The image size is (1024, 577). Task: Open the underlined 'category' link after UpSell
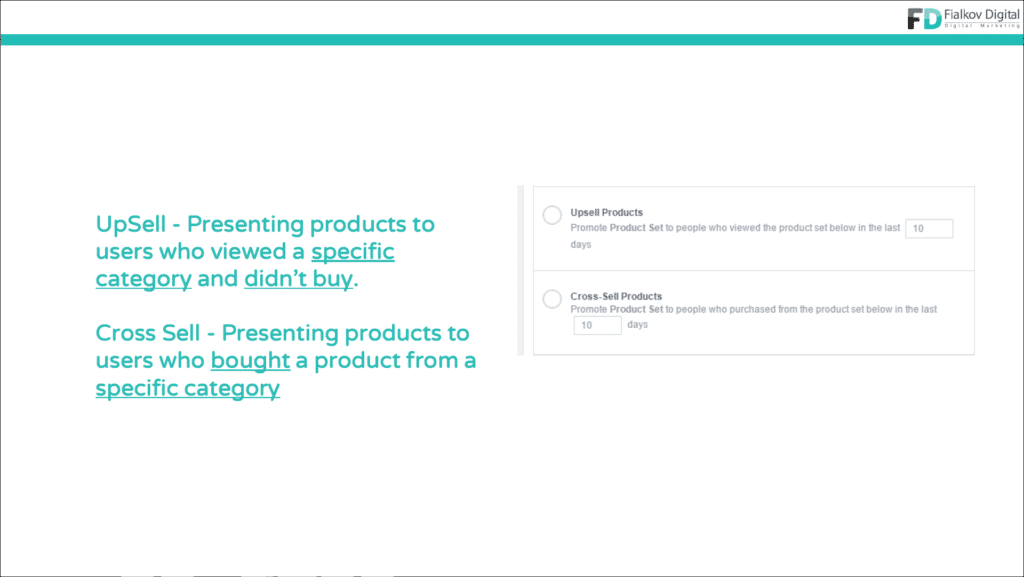(x=144, y=279)
